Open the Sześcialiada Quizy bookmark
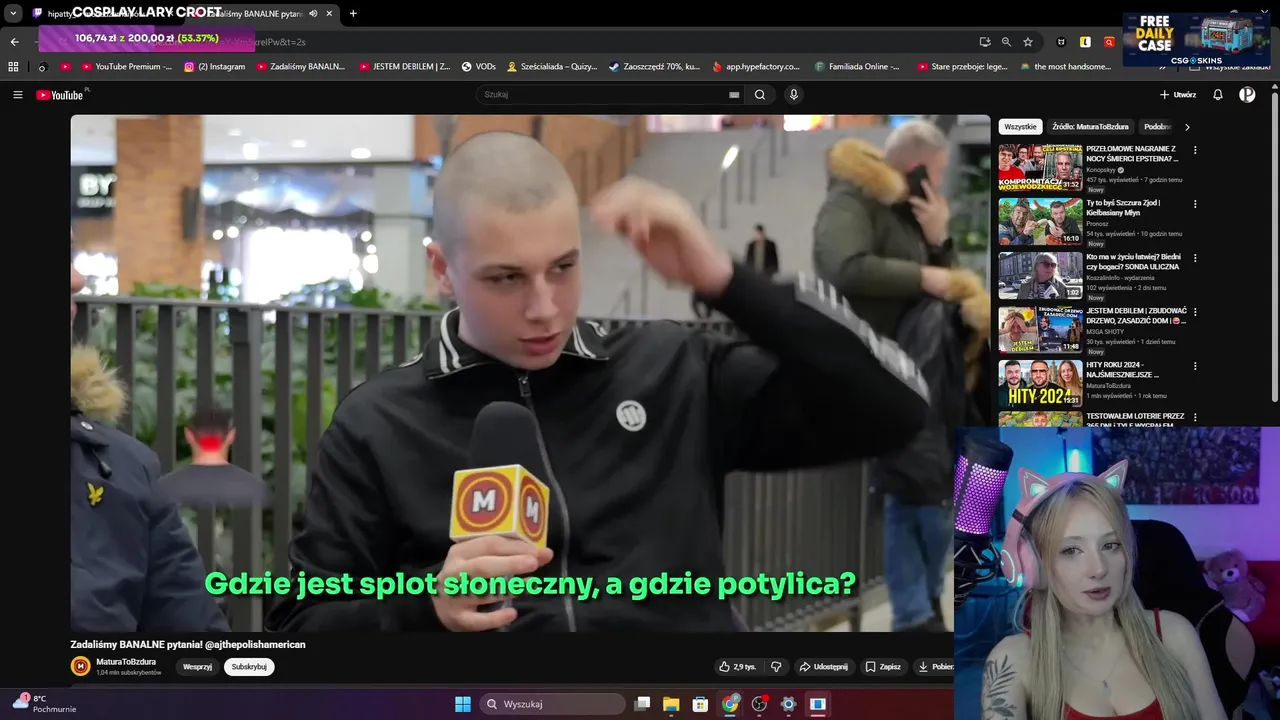The height and width of the screenshot is (720, 1280). coord(552,67)
